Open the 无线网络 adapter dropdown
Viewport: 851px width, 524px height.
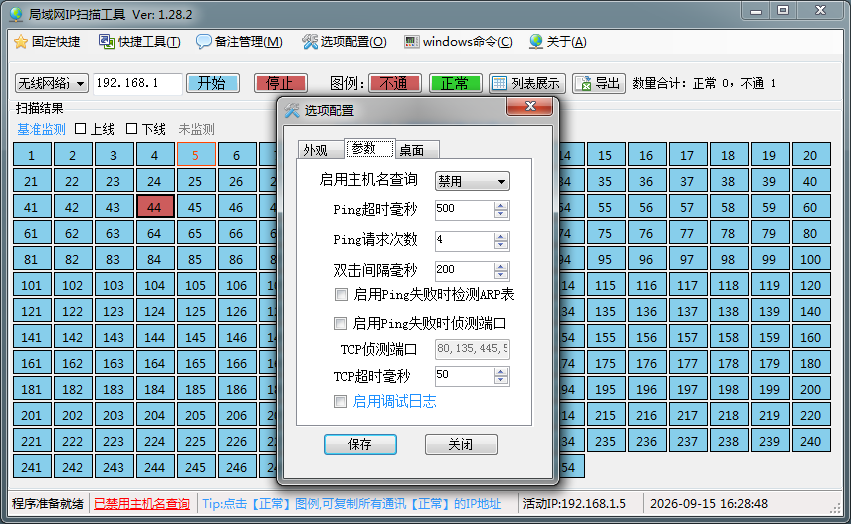52,83
